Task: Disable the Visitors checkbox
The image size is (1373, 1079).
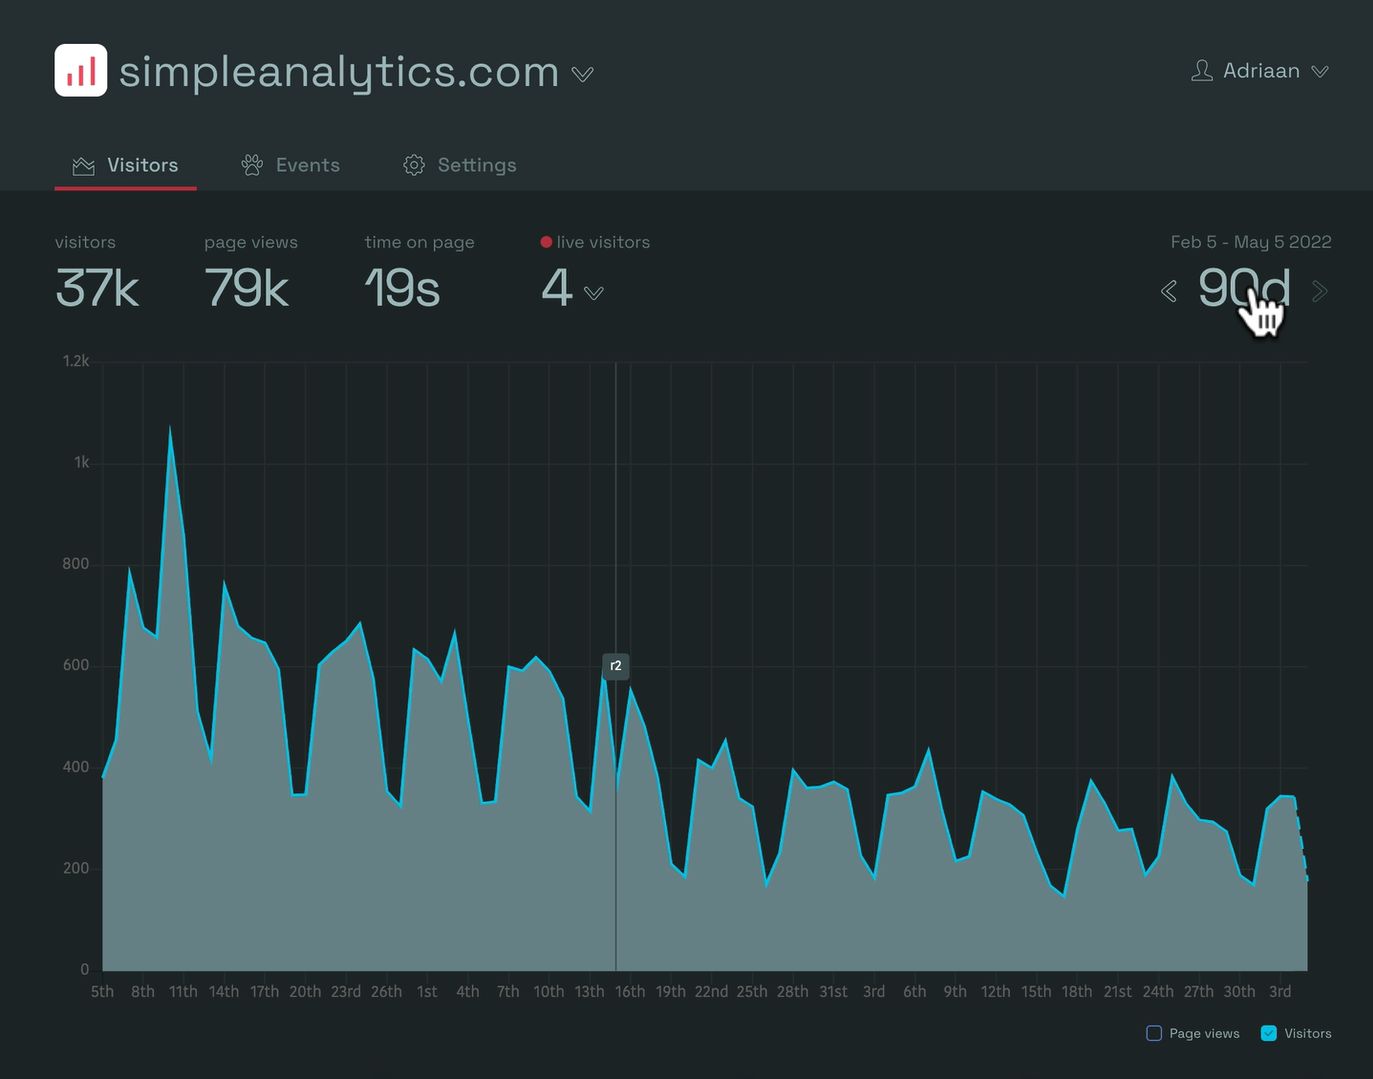Action: coord(1268,1033)
